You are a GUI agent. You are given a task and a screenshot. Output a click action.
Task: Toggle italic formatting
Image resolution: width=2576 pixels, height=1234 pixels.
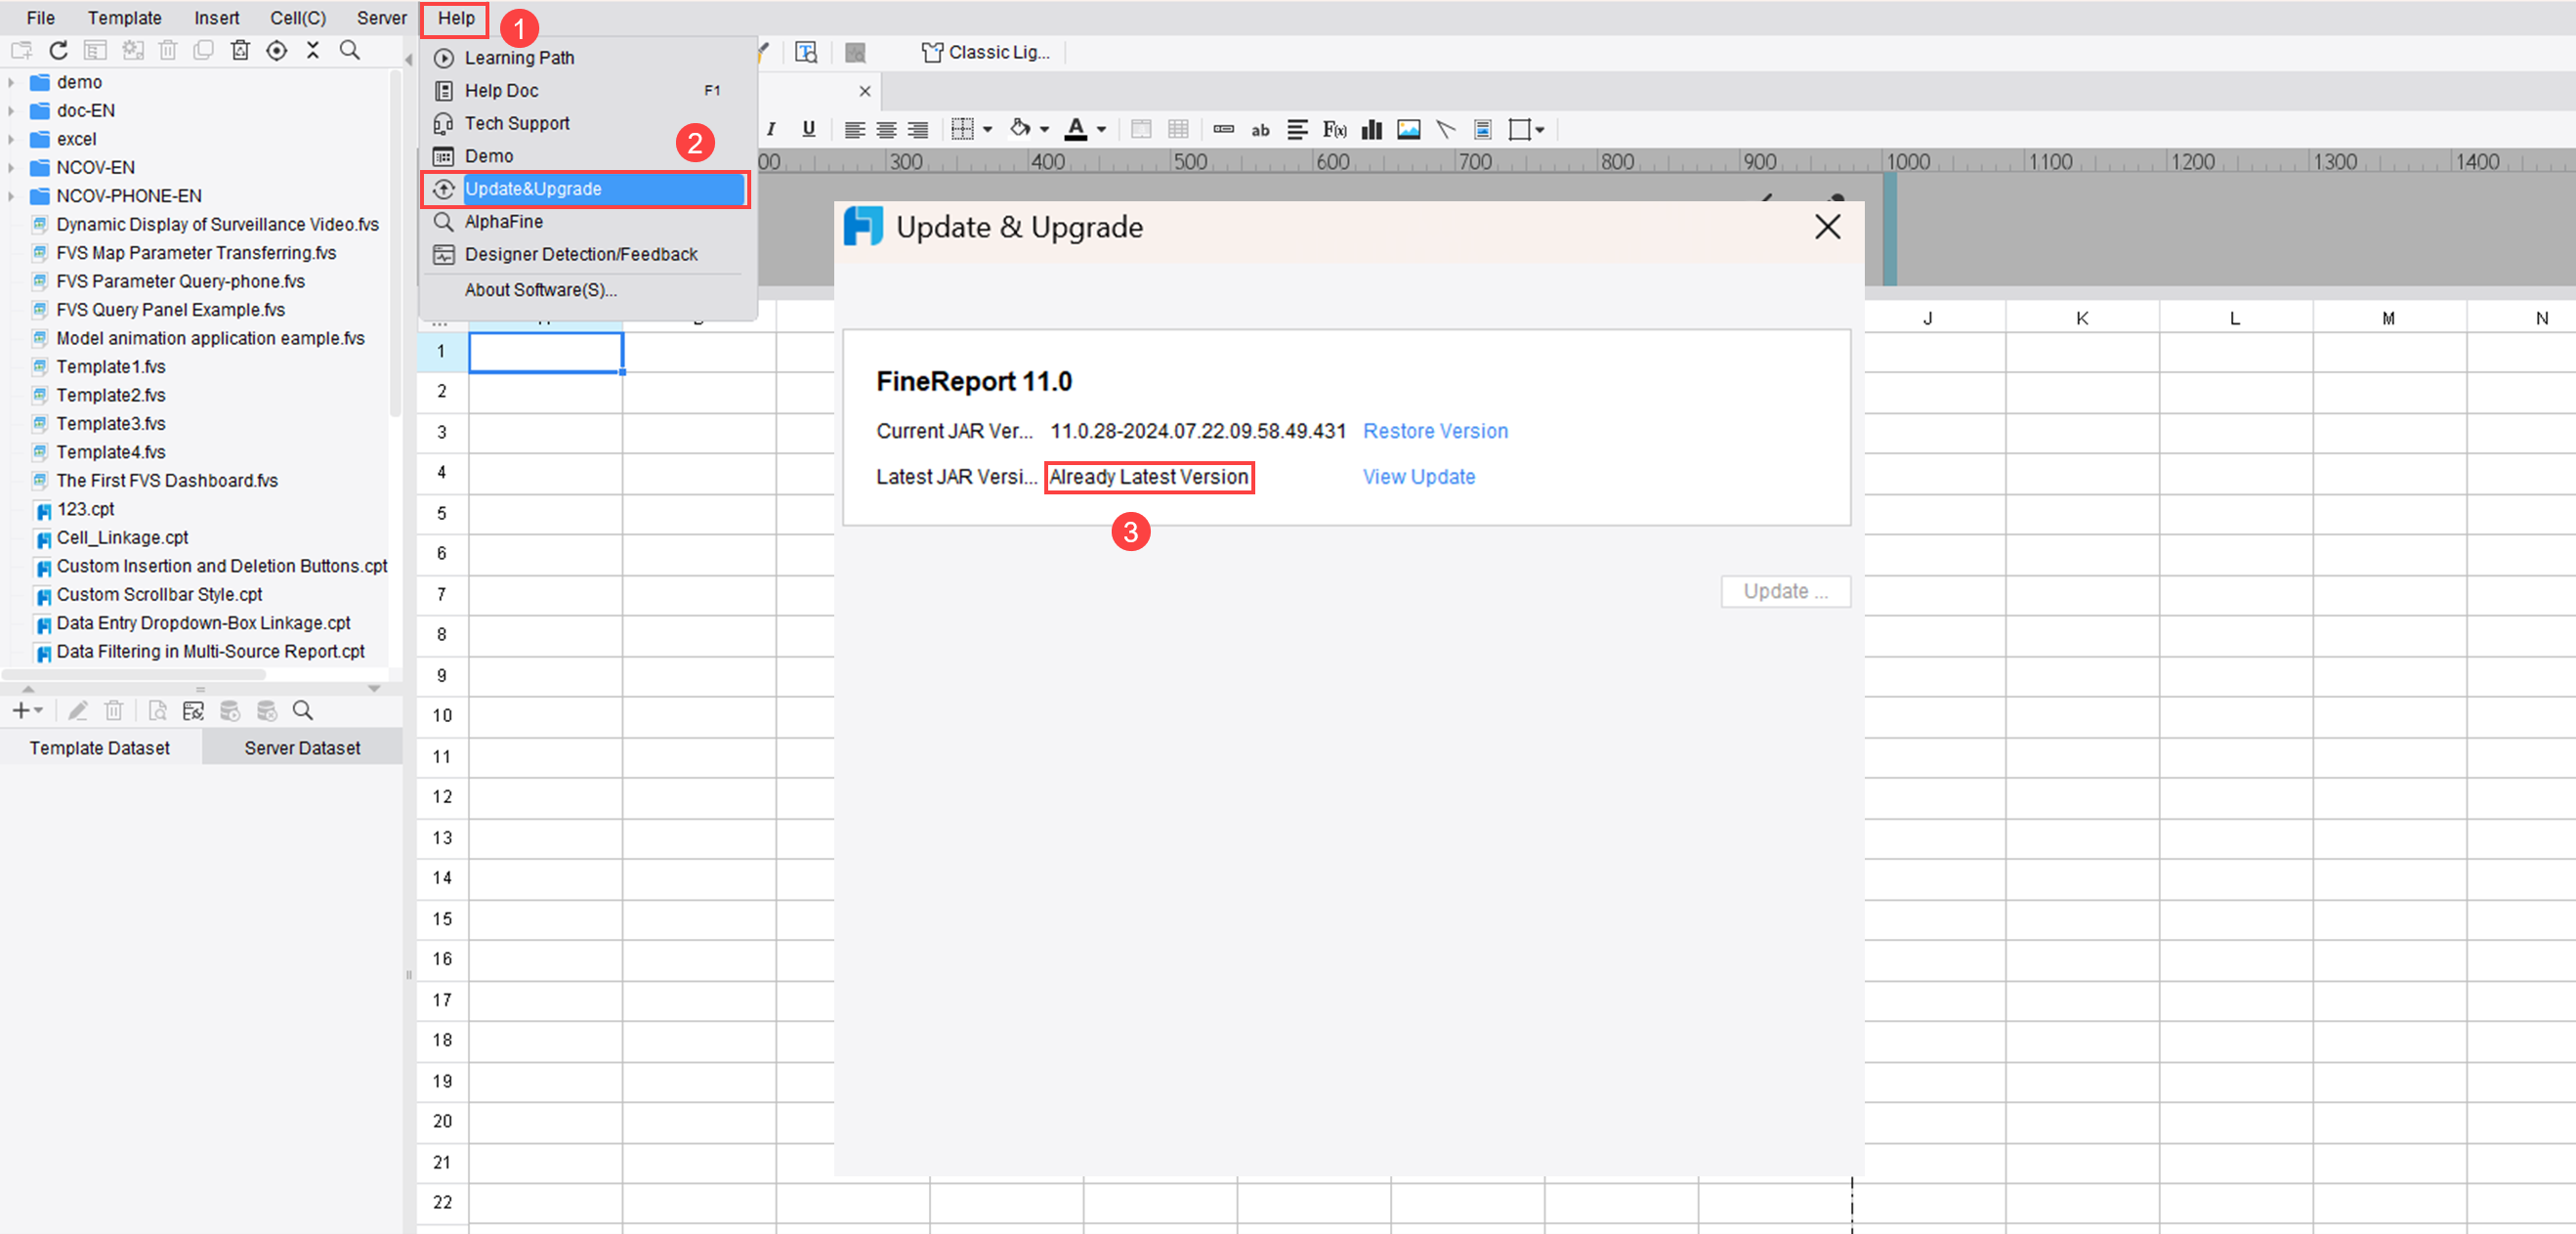771,129
